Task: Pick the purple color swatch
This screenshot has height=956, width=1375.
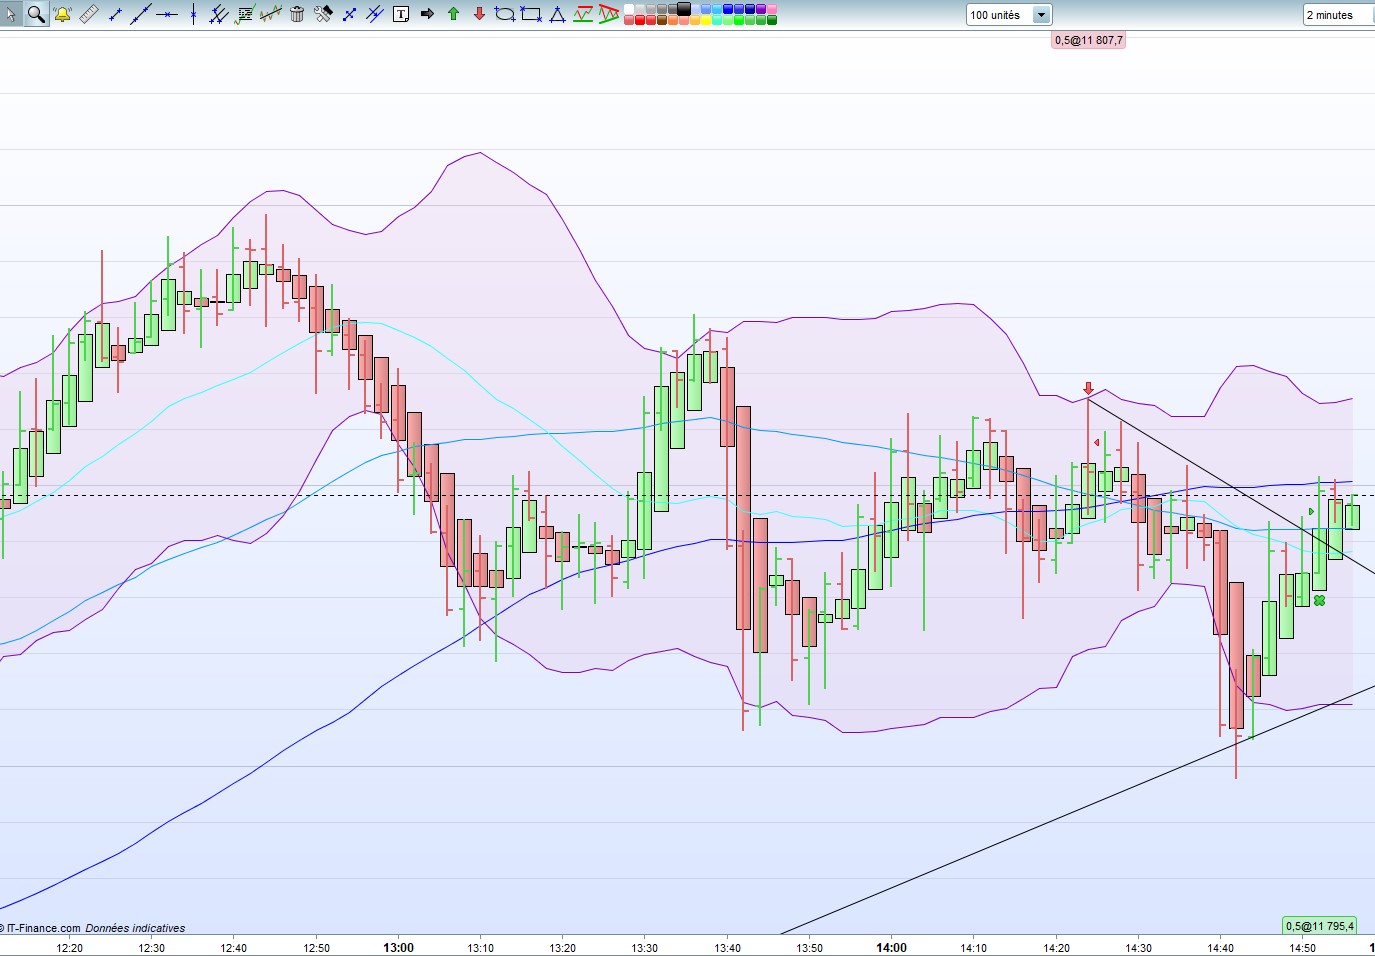Action: click(x=761, y=9)
